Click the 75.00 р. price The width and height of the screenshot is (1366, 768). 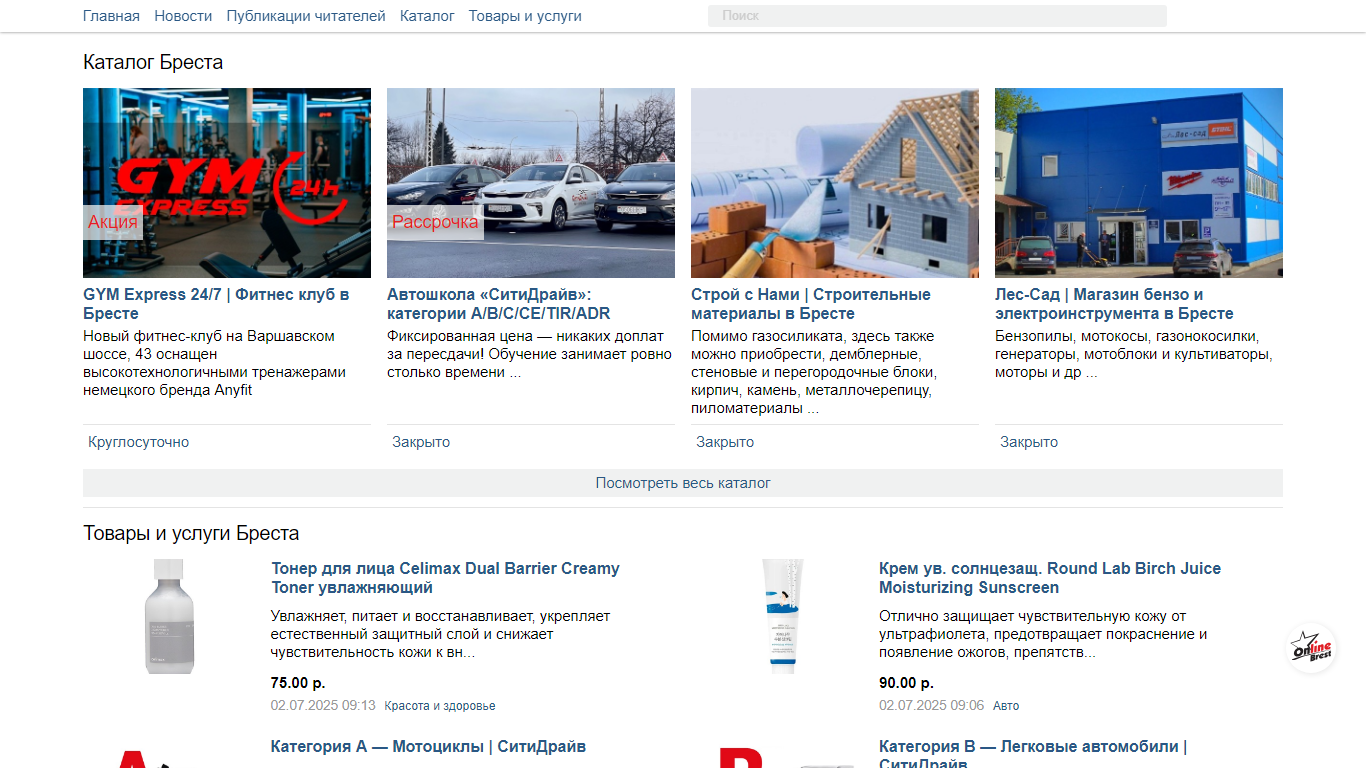[298, 683]
